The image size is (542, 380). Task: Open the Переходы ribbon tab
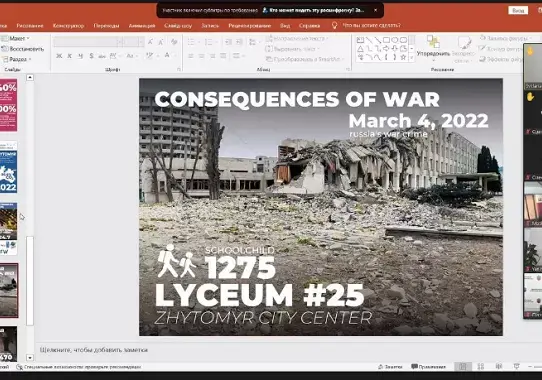coord(106,26)
